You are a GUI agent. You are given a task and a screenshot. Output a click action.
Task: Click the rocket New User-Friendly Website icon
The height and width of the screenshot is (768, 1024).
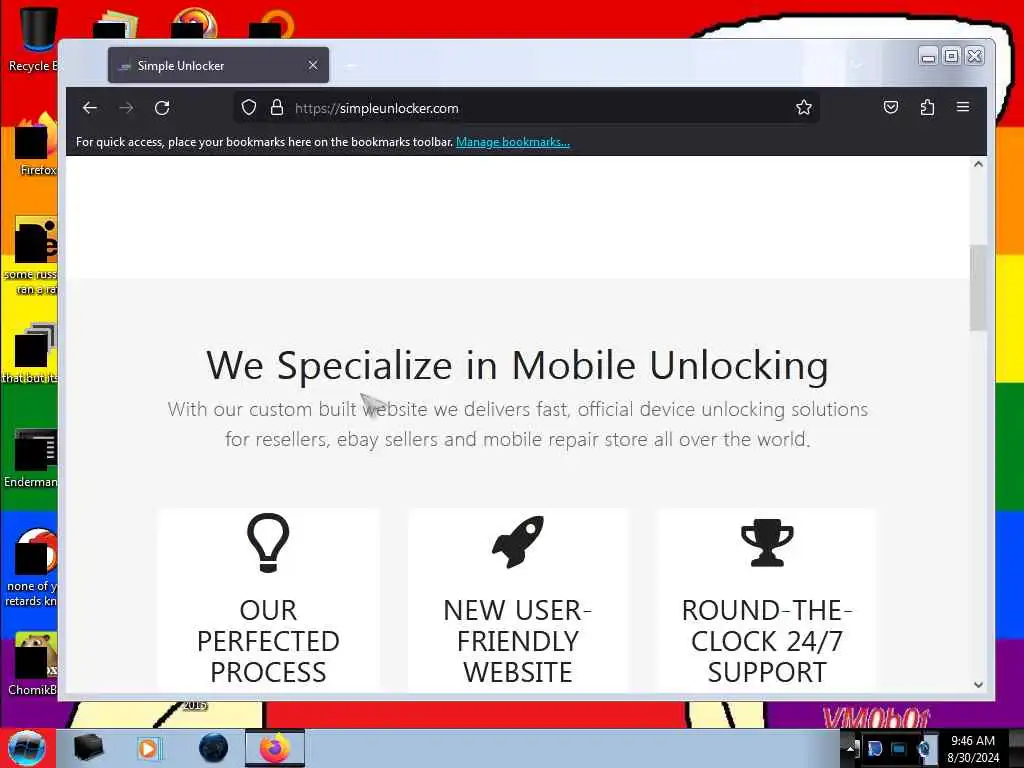[x=518, y=542]
